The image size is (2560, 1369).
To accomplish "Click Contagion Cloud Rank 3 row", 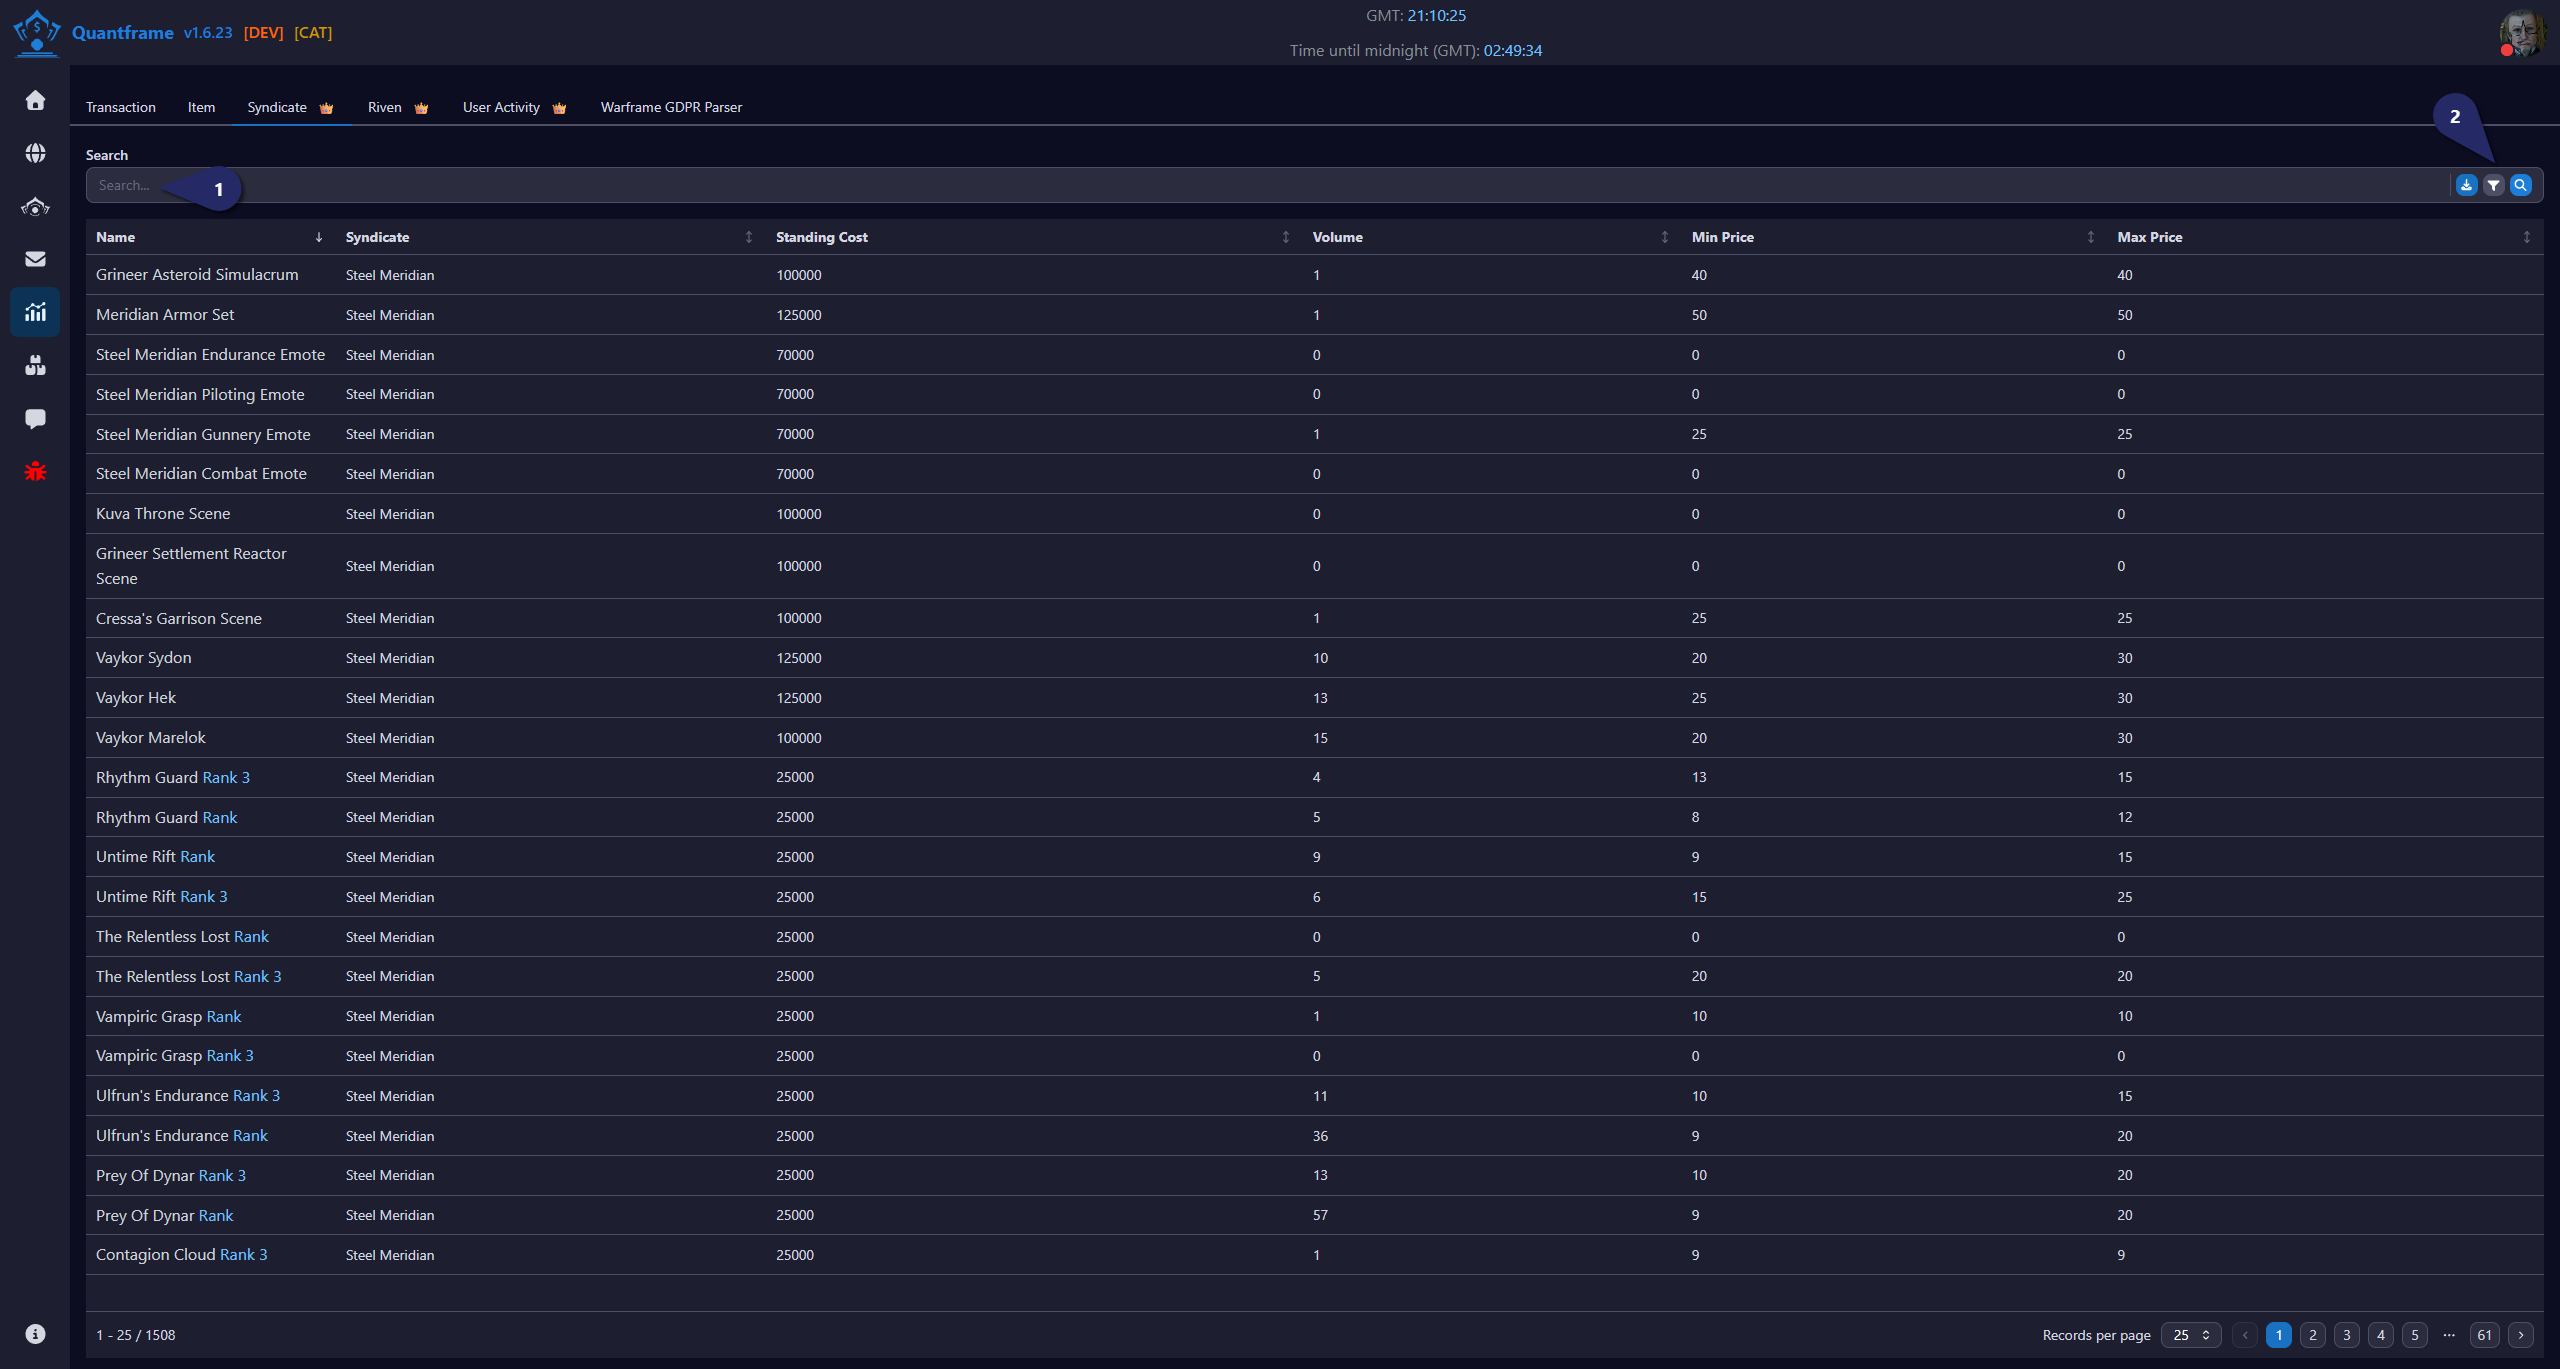I will tap(1314, 1255).
